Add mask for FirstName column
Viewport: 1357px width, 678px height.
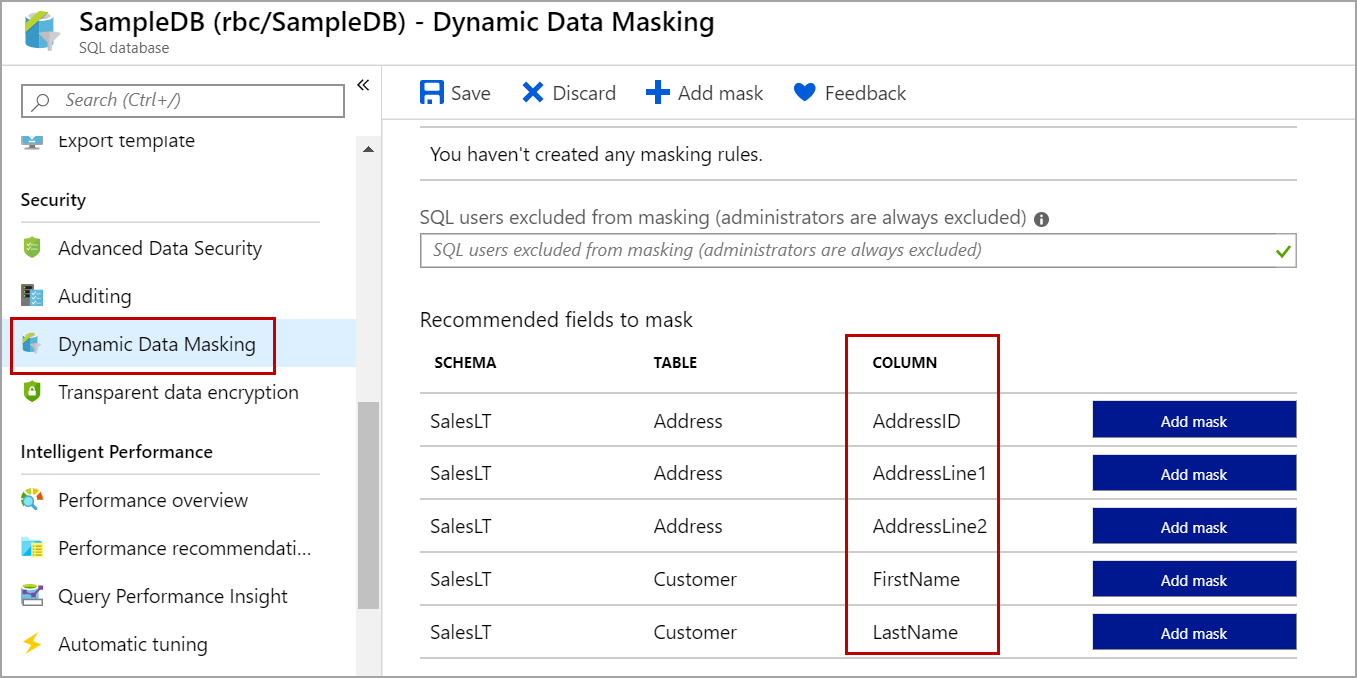[1194, 580]
